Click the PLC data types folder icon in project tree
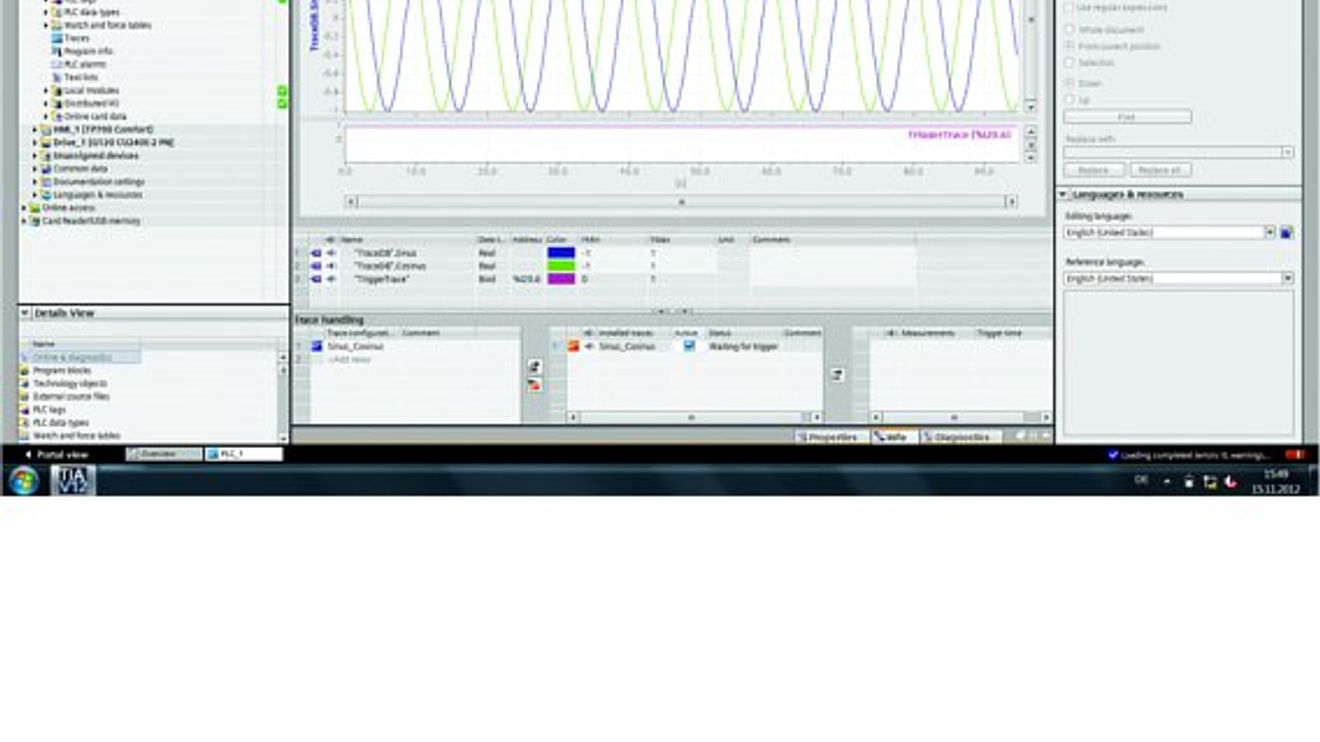Screen dimensions: 1320x742 point(57,12)
